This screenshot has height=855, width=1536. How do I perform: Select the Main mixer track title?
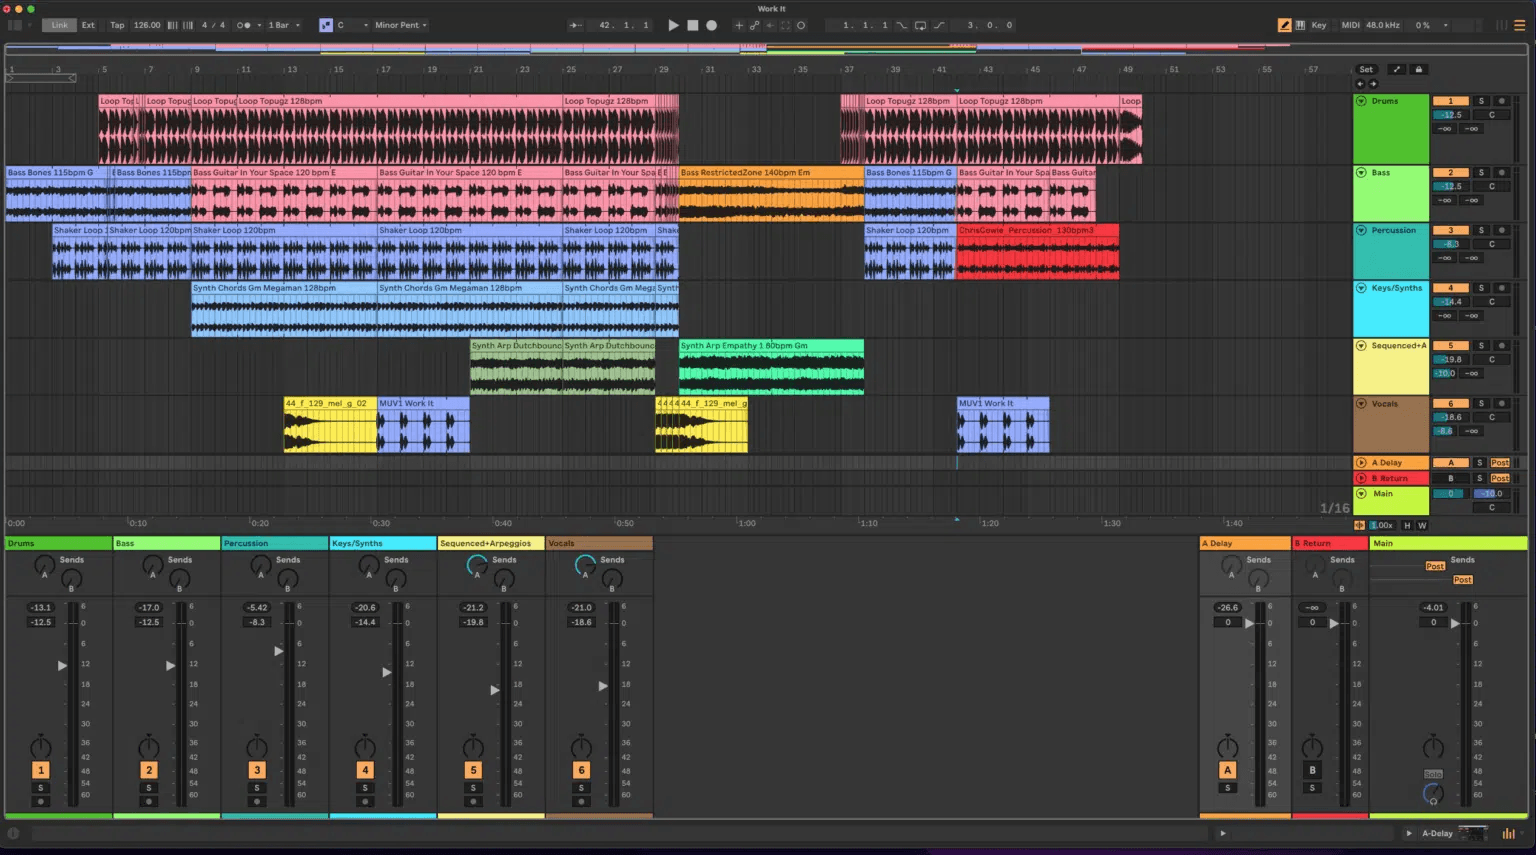[x=1448, y=543]
